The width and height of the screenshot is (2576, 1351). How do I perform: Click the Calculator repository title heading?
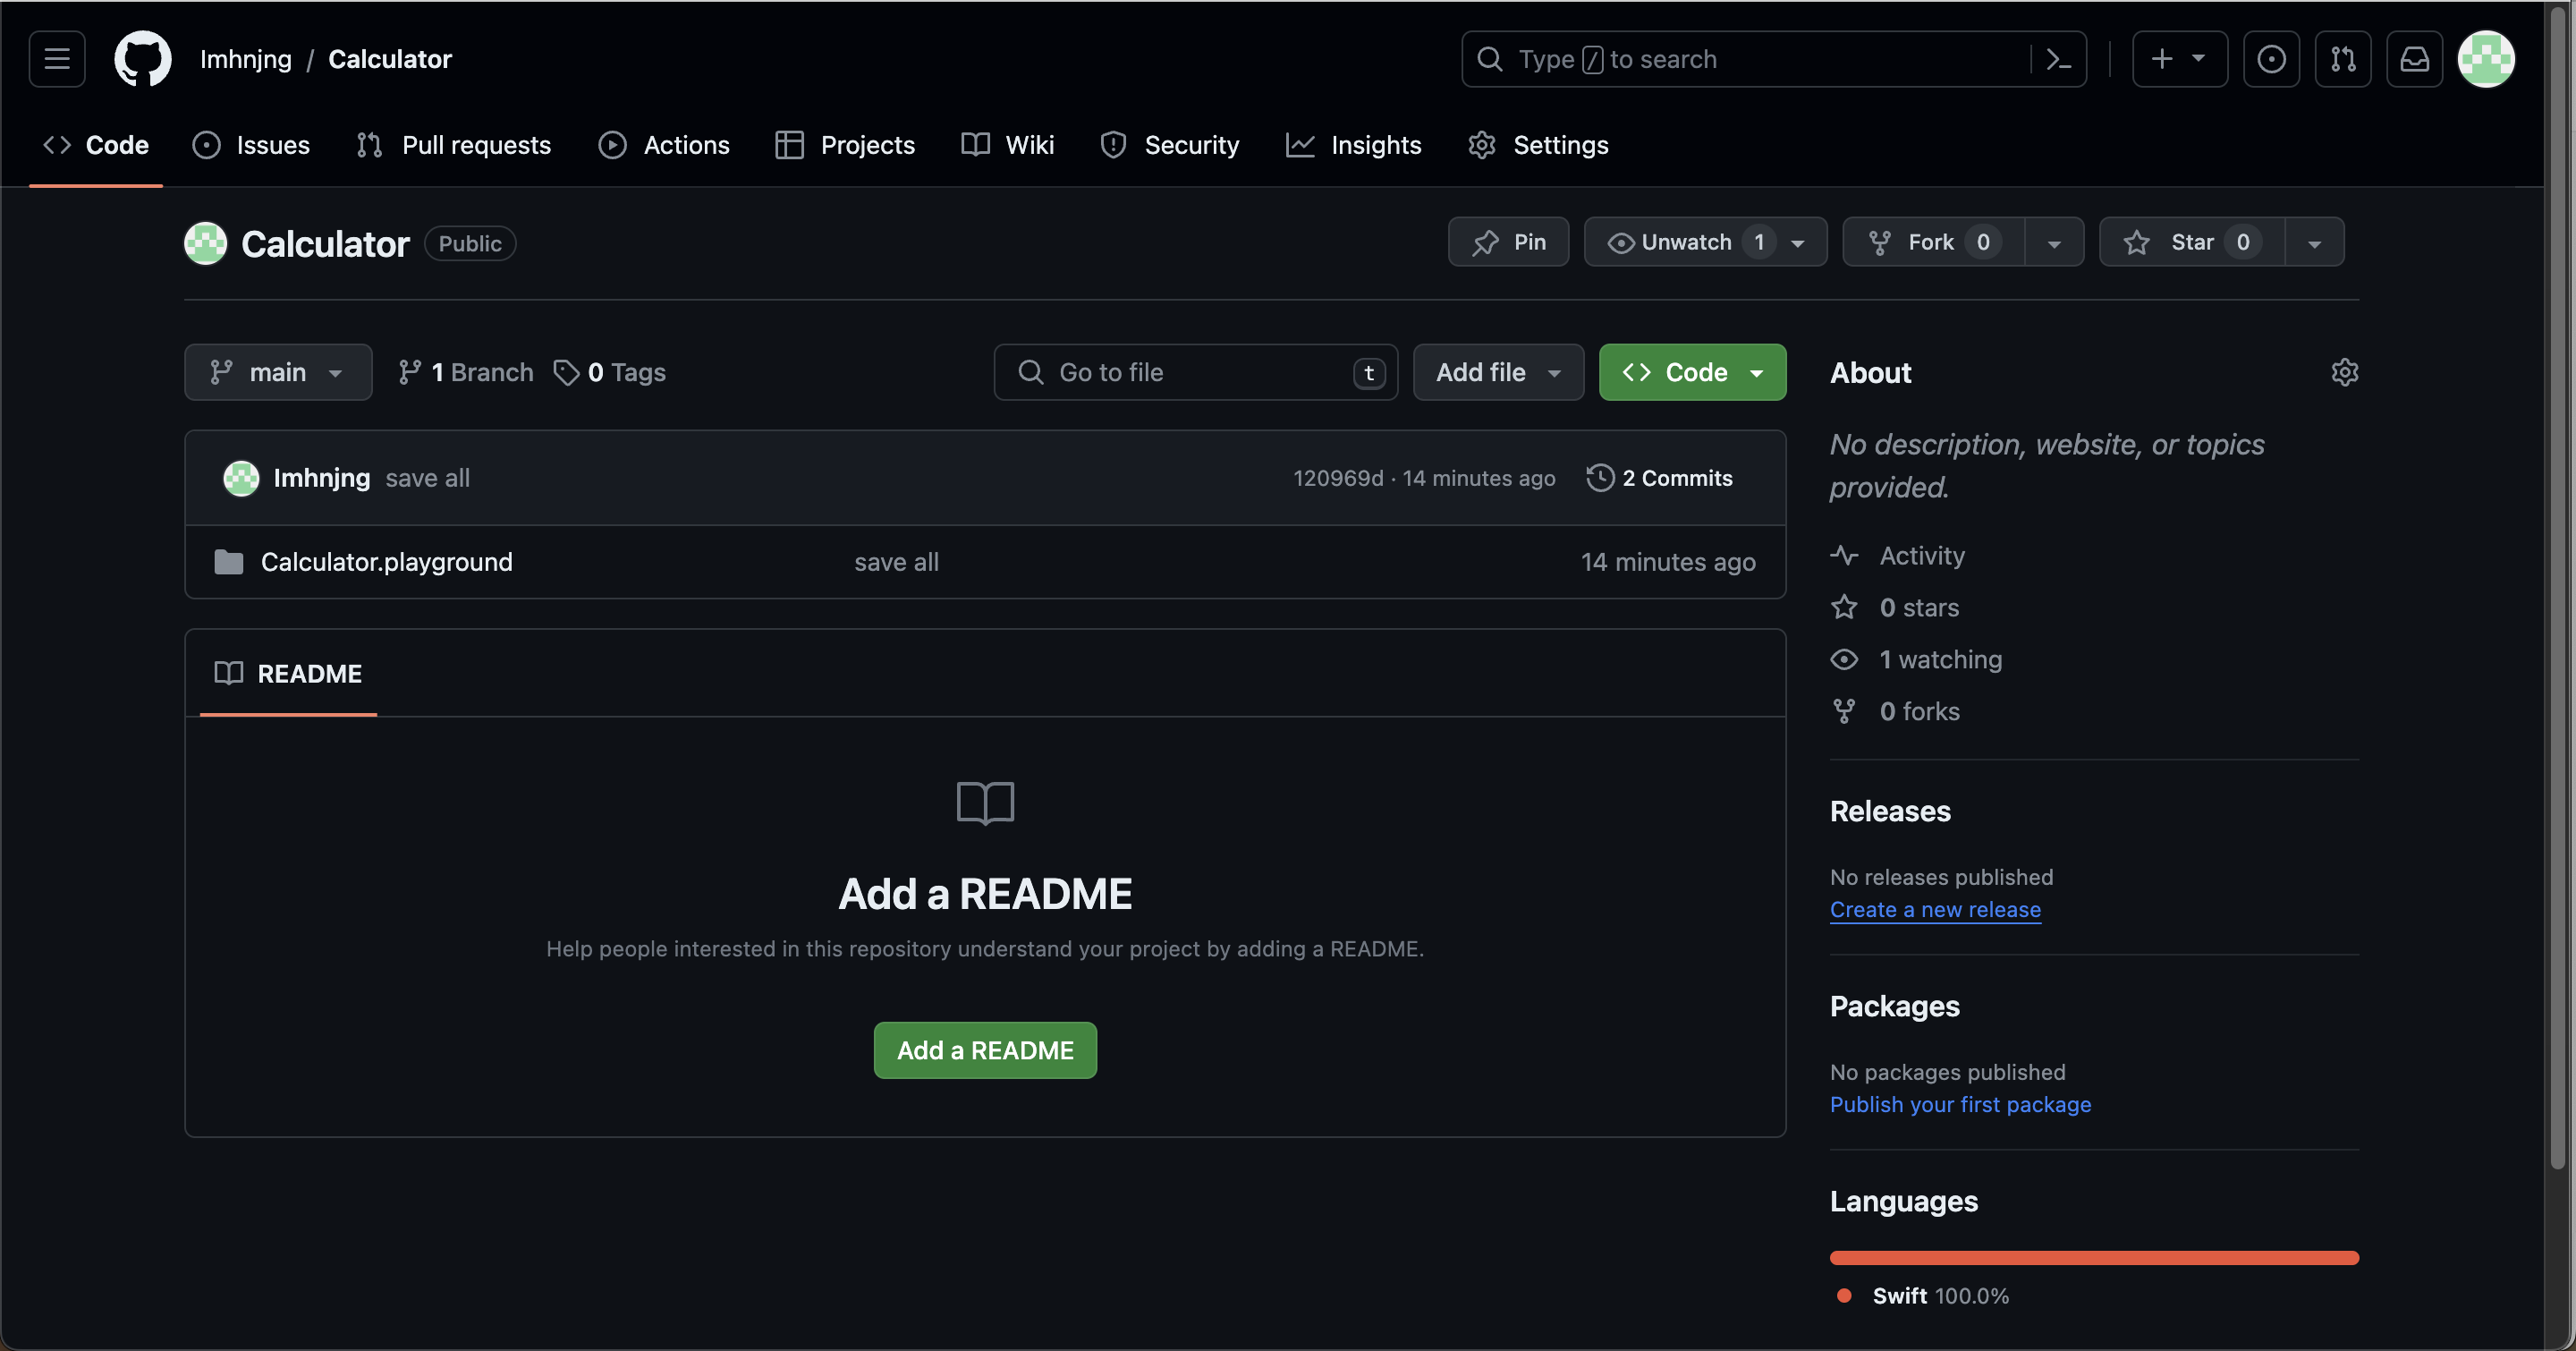click(325, 243)
